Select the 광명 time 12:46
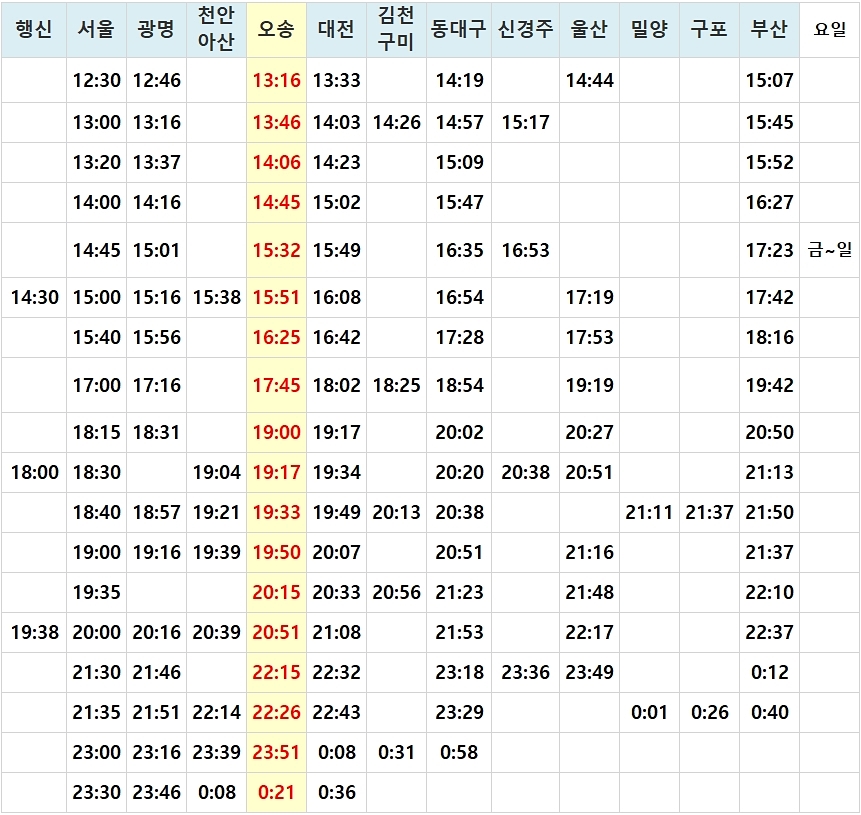The width and height of the screenshot is (861, 815). pyautogui.click(x=156, y=80)
